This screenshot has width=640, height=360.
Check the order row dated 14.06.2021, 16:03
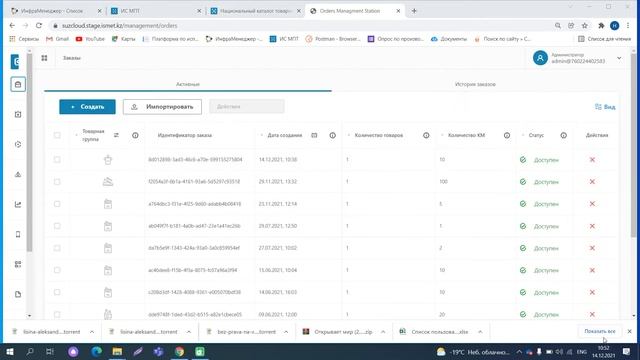pyautogui.click(x=57, y=292)
